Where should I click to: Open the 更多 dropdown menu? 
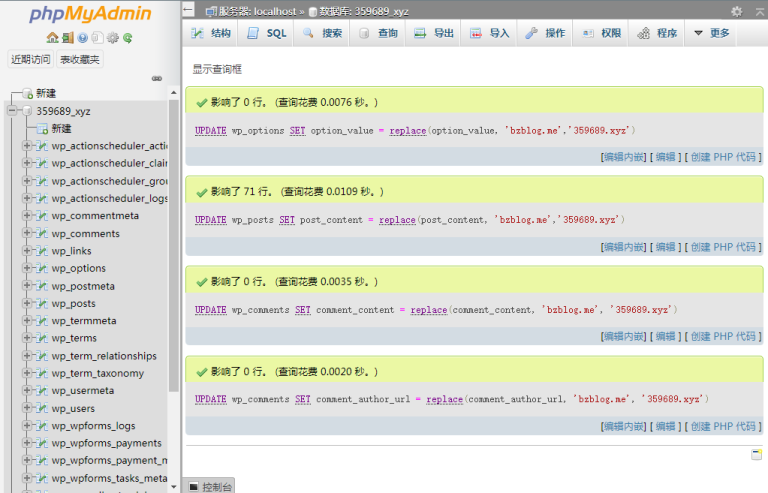click(712, 33)
